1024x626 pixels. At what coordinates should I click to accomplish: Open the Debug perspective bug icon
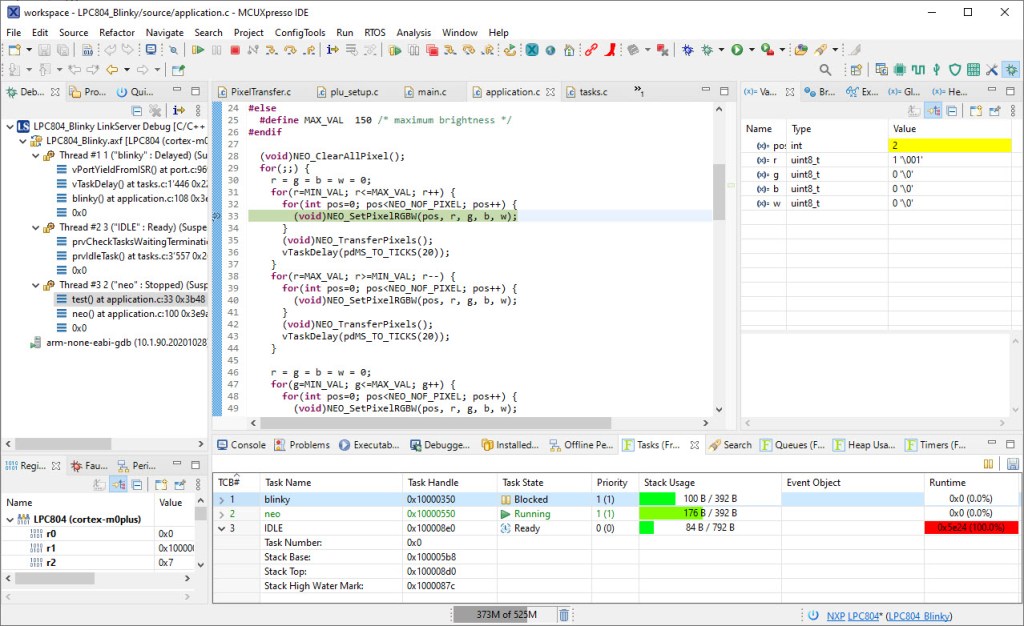click(1012, 70)
